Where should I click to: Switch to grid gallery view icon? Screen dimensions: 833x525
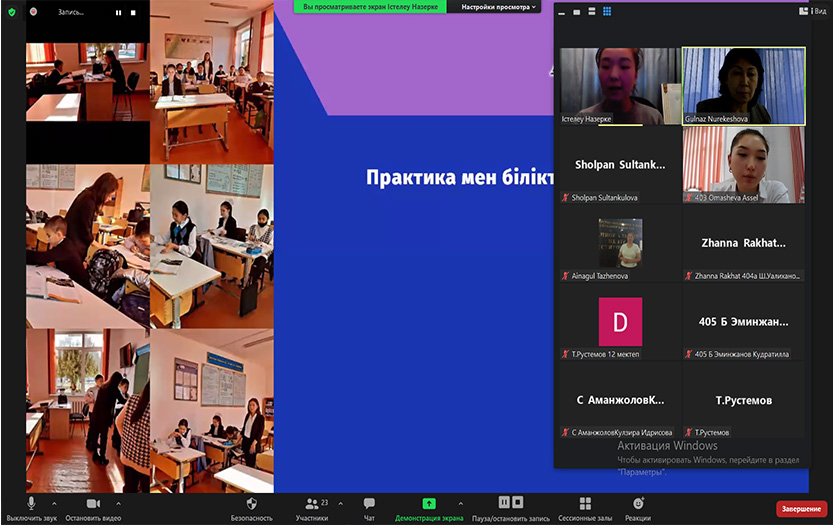[606, 12]
